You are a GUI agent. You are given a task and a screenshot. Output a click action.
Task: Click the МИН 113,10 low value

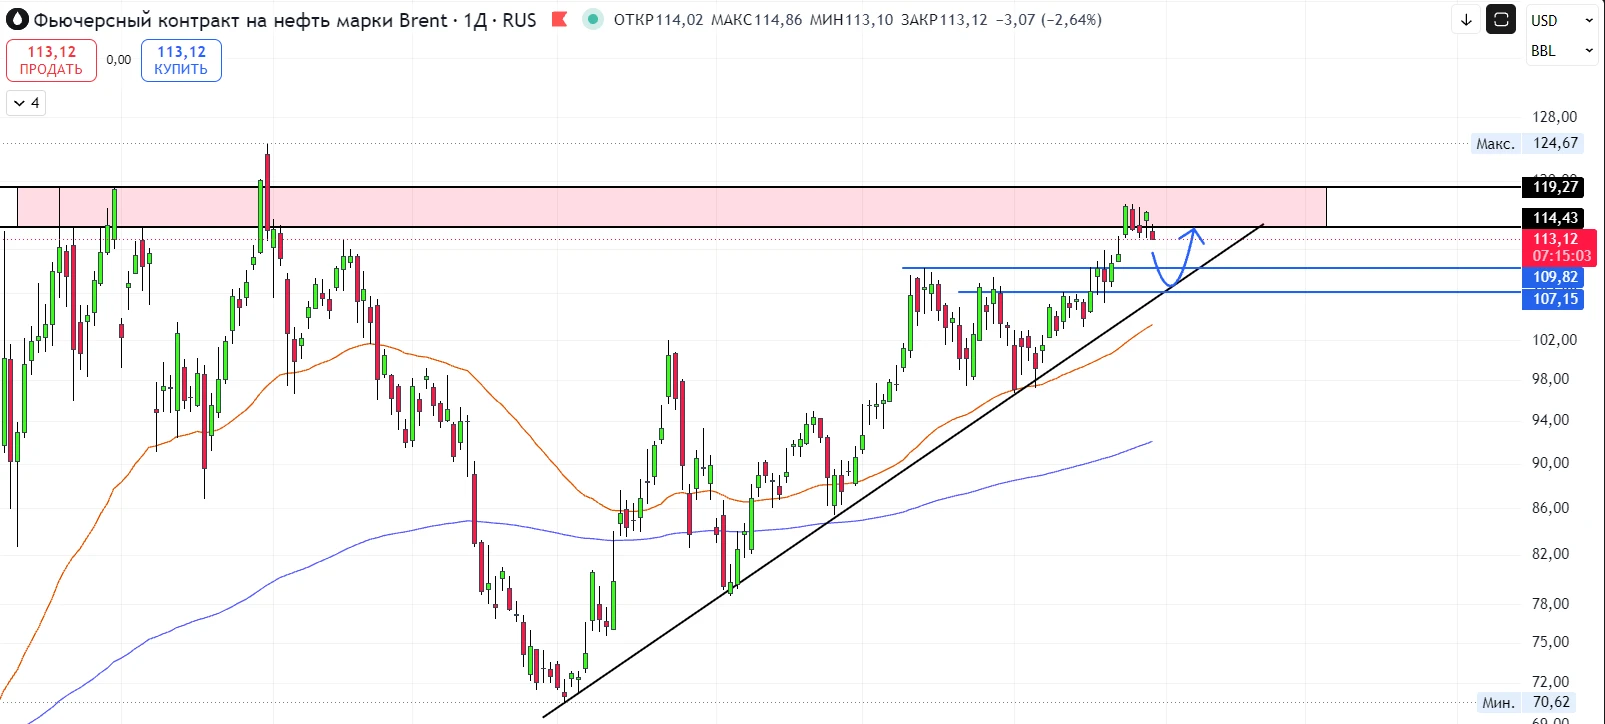pyautogui.click(x=851, y=20)
